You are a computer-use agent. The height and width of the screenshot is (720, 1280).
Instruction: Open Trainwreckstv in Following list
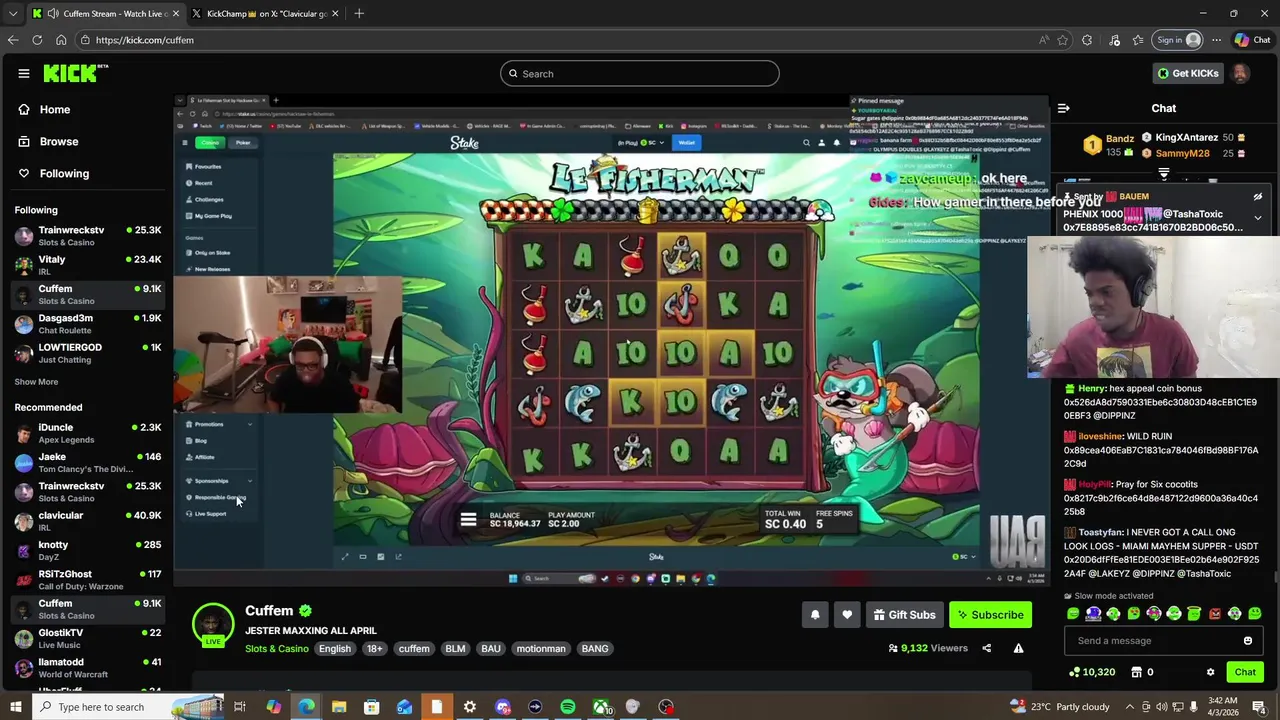[87, 235]
